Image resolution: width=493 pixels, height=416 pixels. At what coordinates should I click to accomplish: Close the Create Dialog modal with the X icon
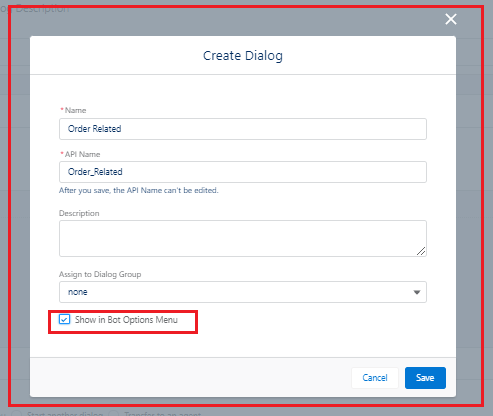451,19
